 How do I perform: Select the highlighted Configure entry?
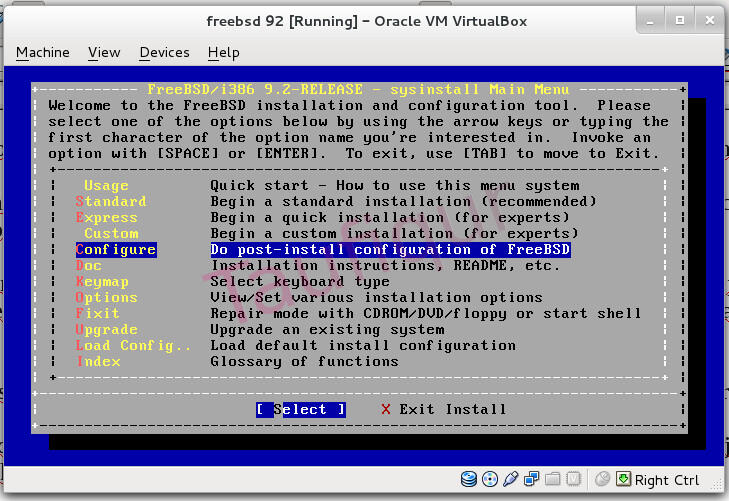116,250
